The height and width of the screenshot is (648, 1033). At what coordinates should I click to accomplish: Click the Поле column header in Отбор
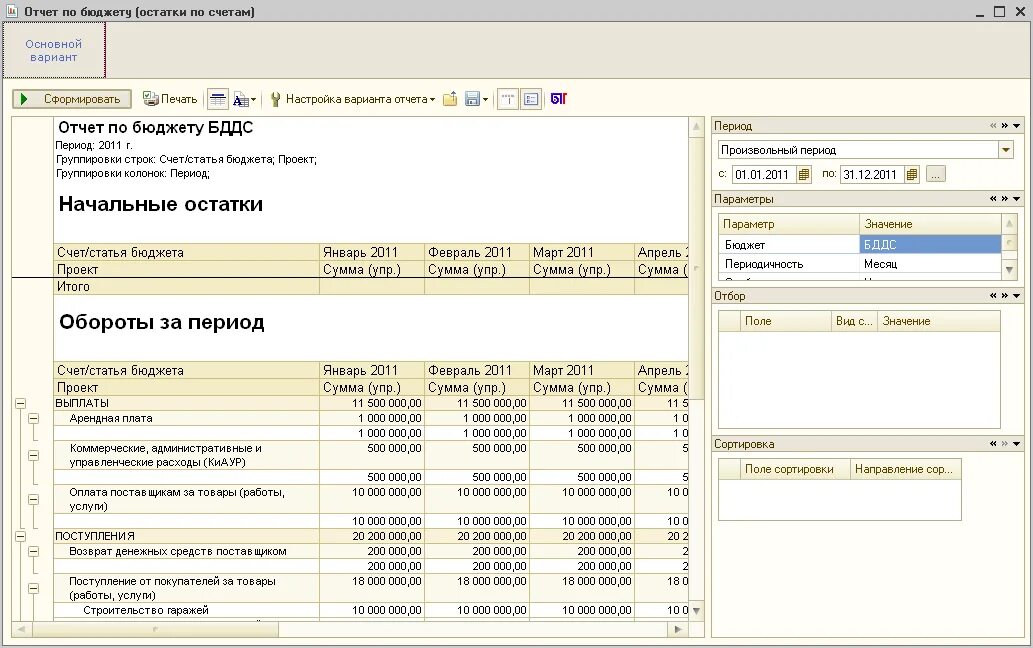click(785, 321)
